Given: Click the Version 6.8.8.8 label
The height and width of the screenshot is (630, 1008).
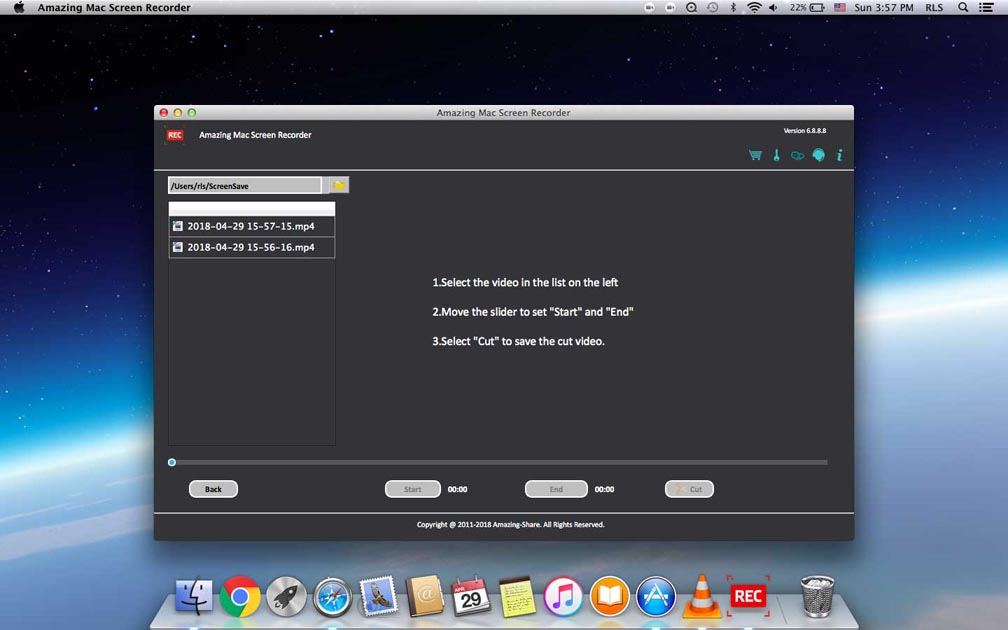Looking at the screenshot, I should click(805, 130).
